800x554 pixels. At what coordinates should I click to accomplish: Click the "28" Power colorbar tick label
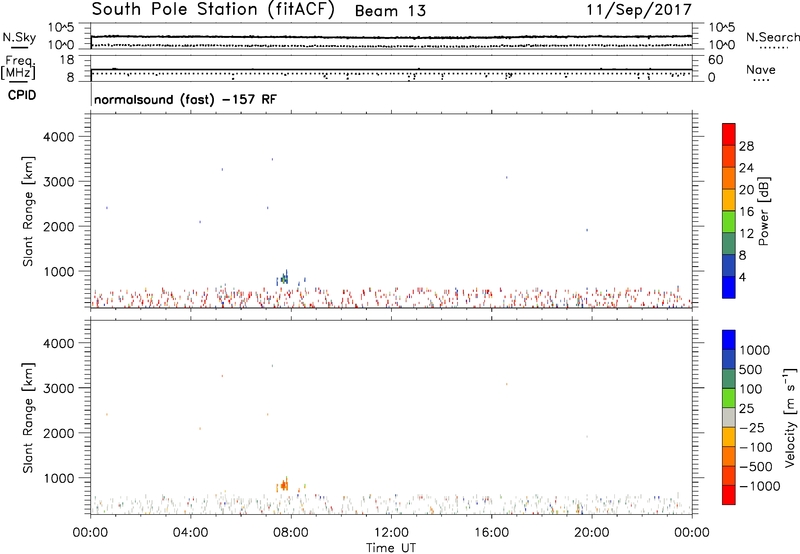click(x=746, y=146)
